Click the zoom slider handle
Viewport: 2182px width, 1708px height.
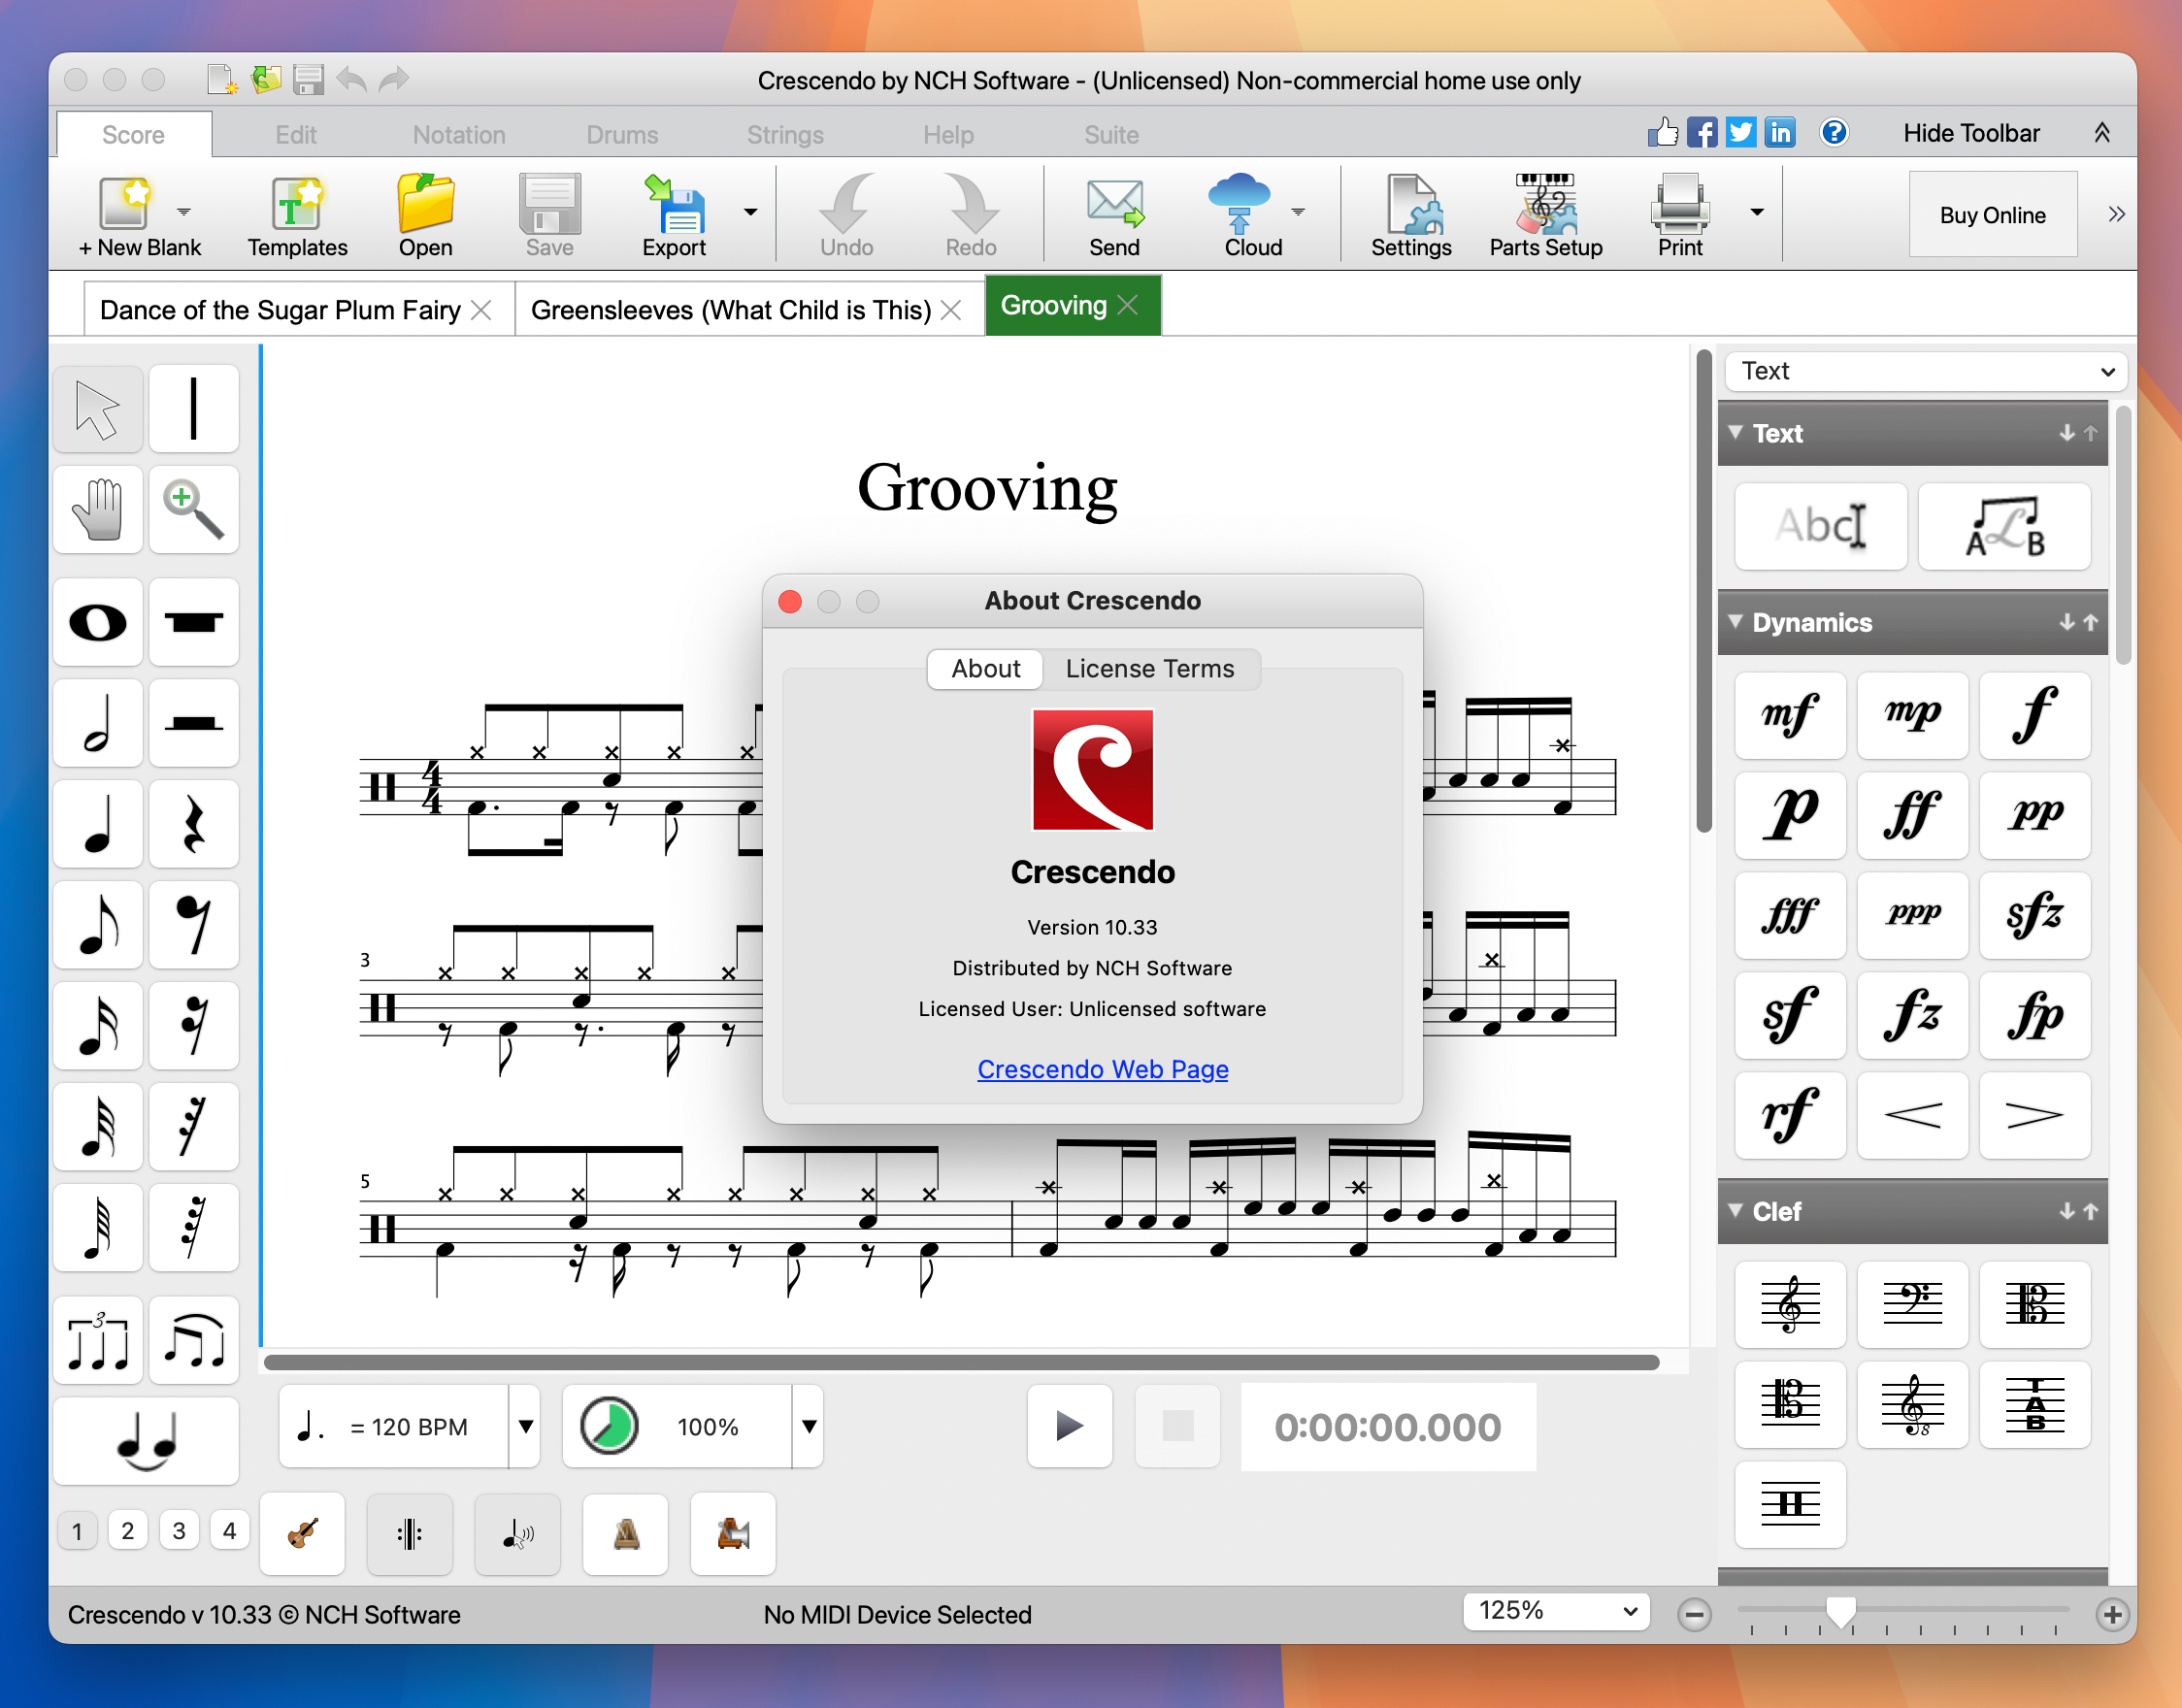(1841, 1611)
